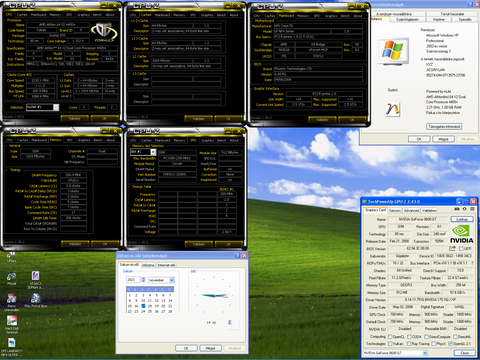480x360 pixels.
Task: Click Mégse in System Properties
Action: (443, 139)
